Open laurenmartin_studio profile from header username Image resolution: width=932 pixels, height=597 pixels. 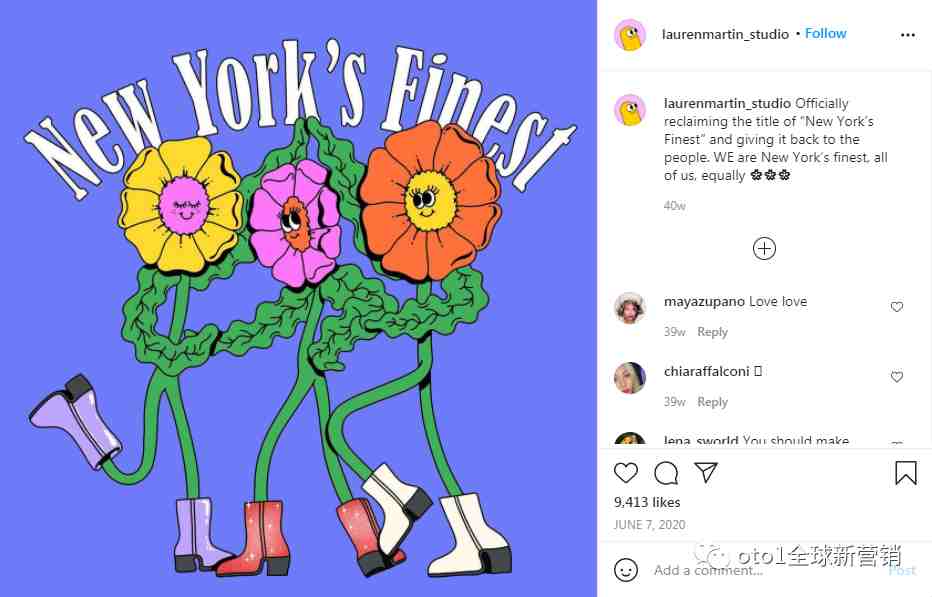click(x=725, y=34)
